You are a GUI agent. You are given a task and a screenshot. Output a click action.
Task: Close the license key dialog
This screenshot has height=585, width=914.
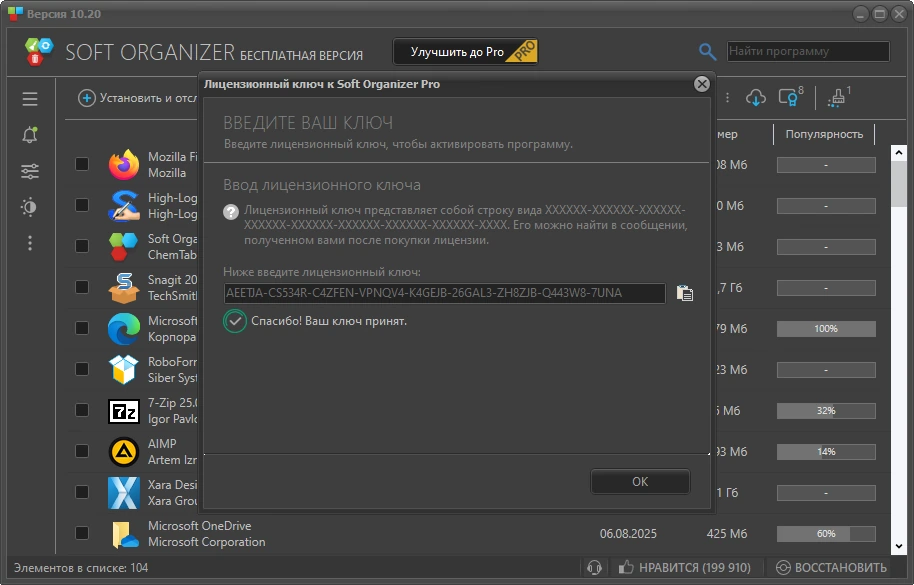702,84
